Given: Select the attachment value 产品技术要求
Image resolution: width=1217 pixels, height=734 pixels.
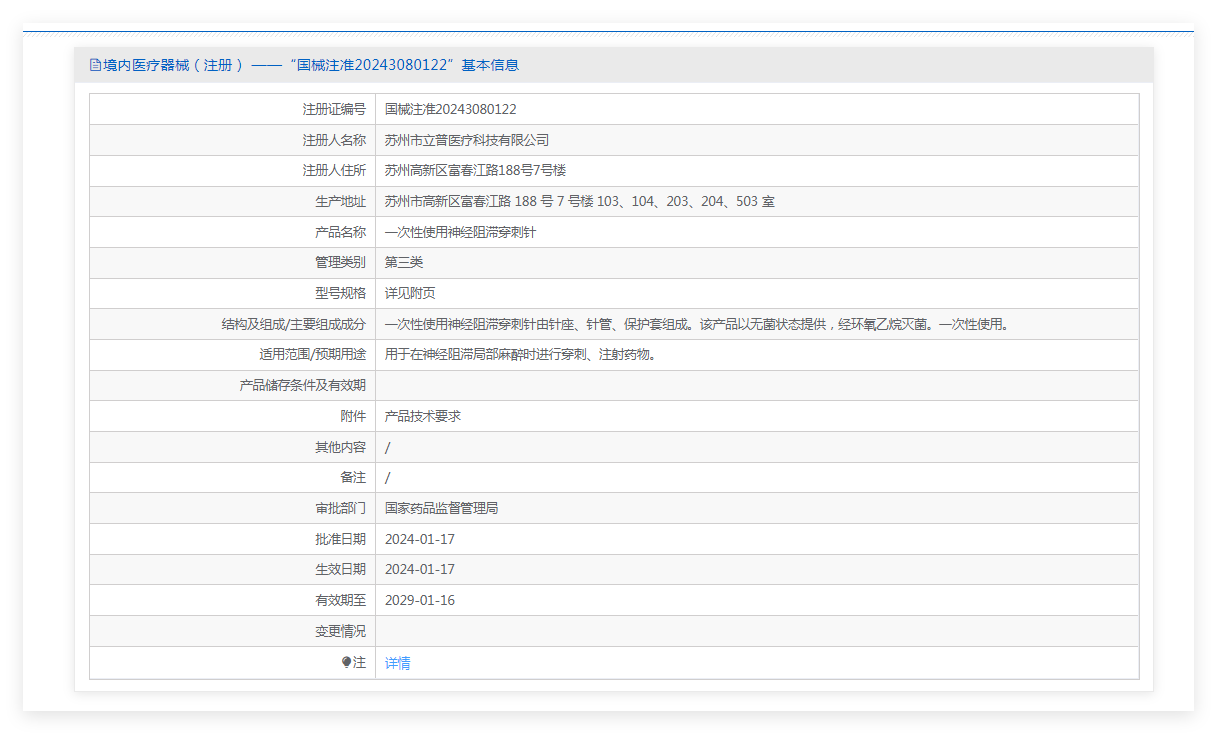Looking at the screenshot, I should (423, 416).
